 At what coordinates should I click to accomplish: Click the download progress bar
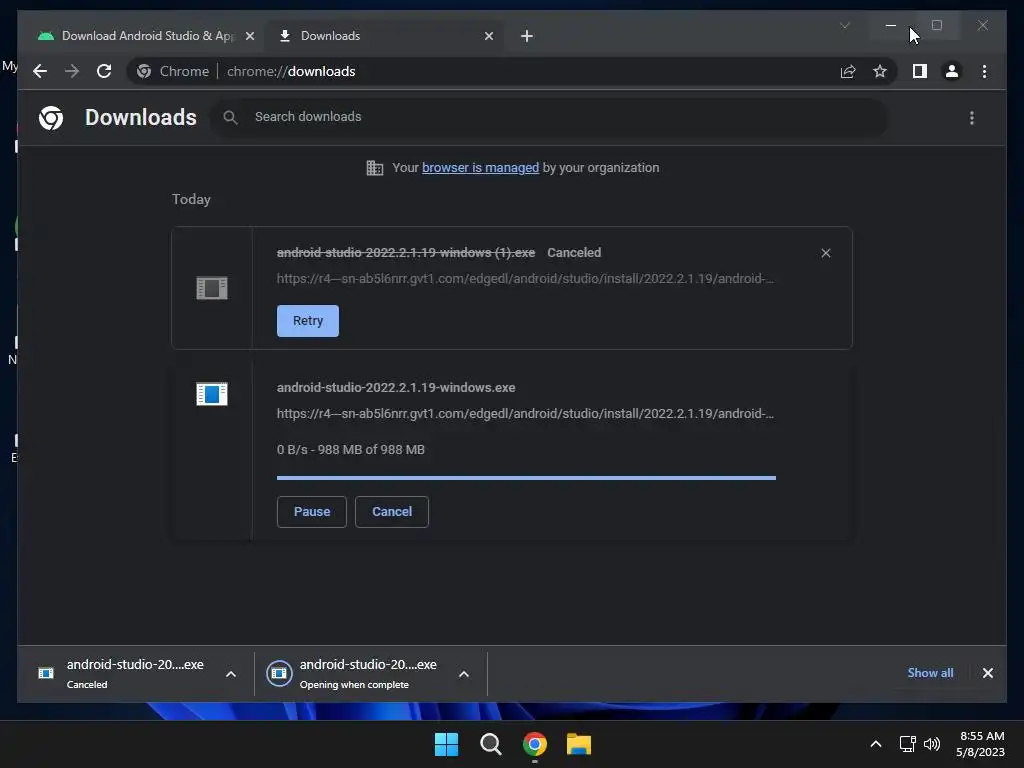tap(526, 478)
